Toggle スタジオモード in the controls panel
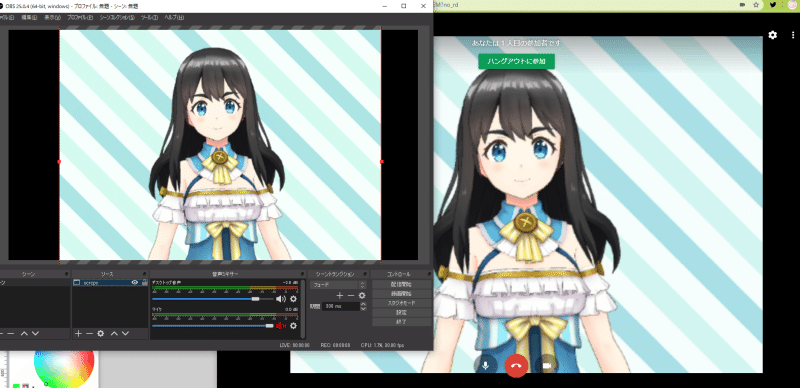Screen dimensions: 800x388 coord(402,303)
